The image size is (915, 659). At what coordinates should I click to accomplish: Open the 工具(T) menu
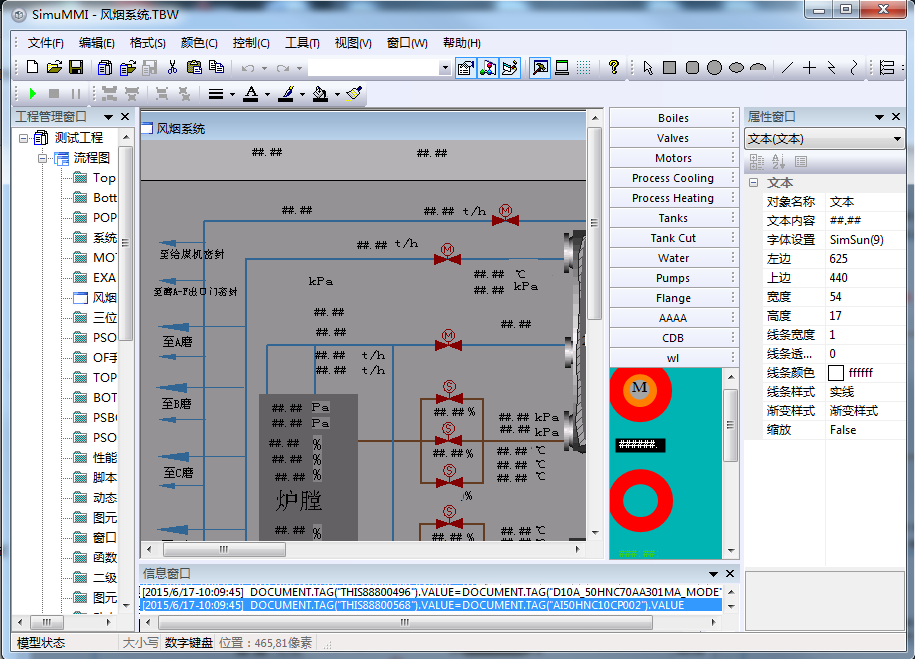pyautogui.click(x=302, y=43)
